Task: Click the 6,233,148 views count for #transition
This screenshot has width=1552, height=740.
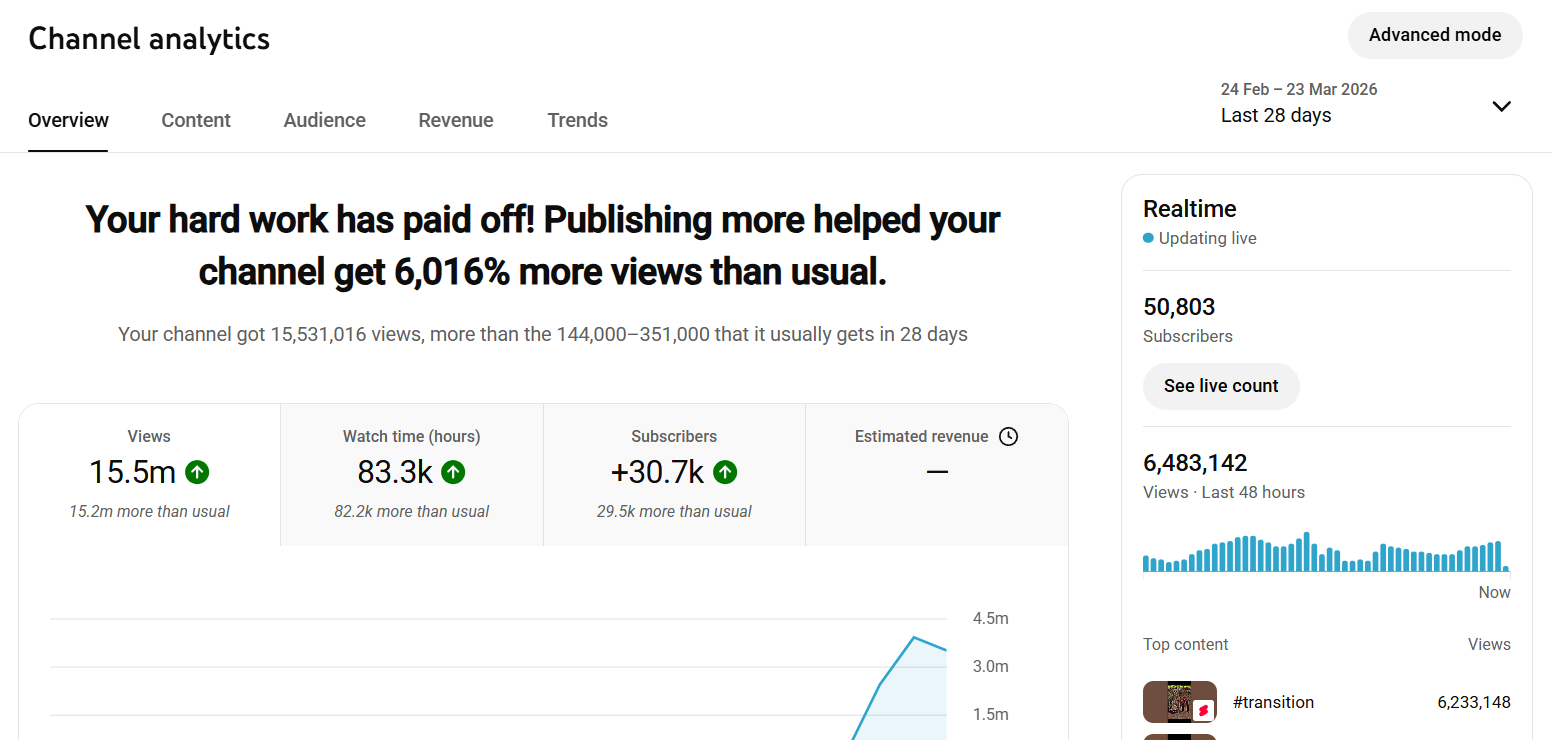Action: tap(1473, 702)
